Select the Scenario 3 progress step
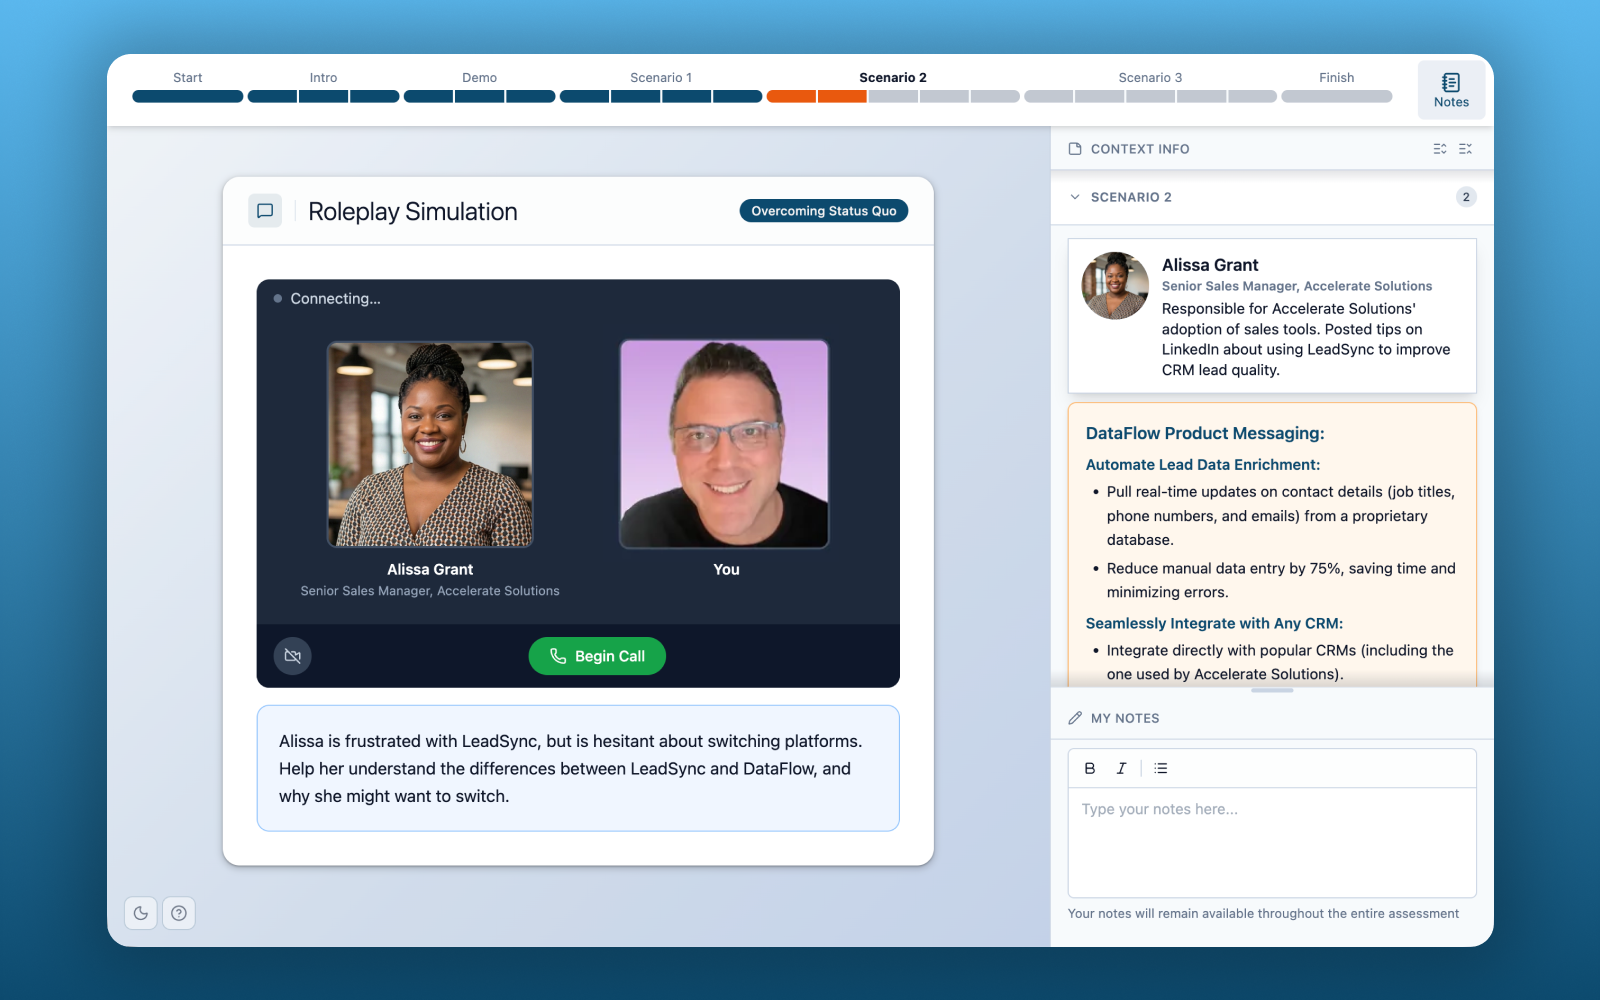The image size is (1600, 1000). (1150, 77)
